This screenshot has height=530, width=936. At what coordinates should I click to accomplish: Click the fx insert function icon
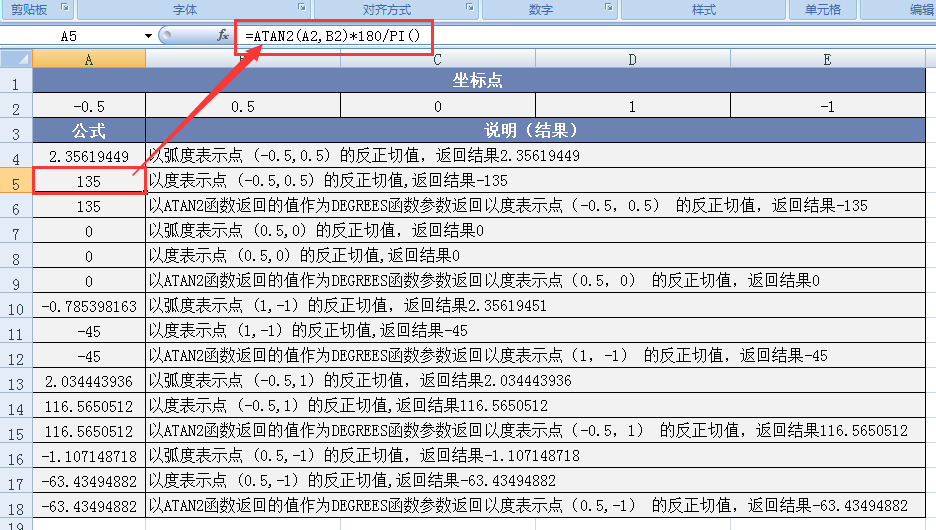223,36
